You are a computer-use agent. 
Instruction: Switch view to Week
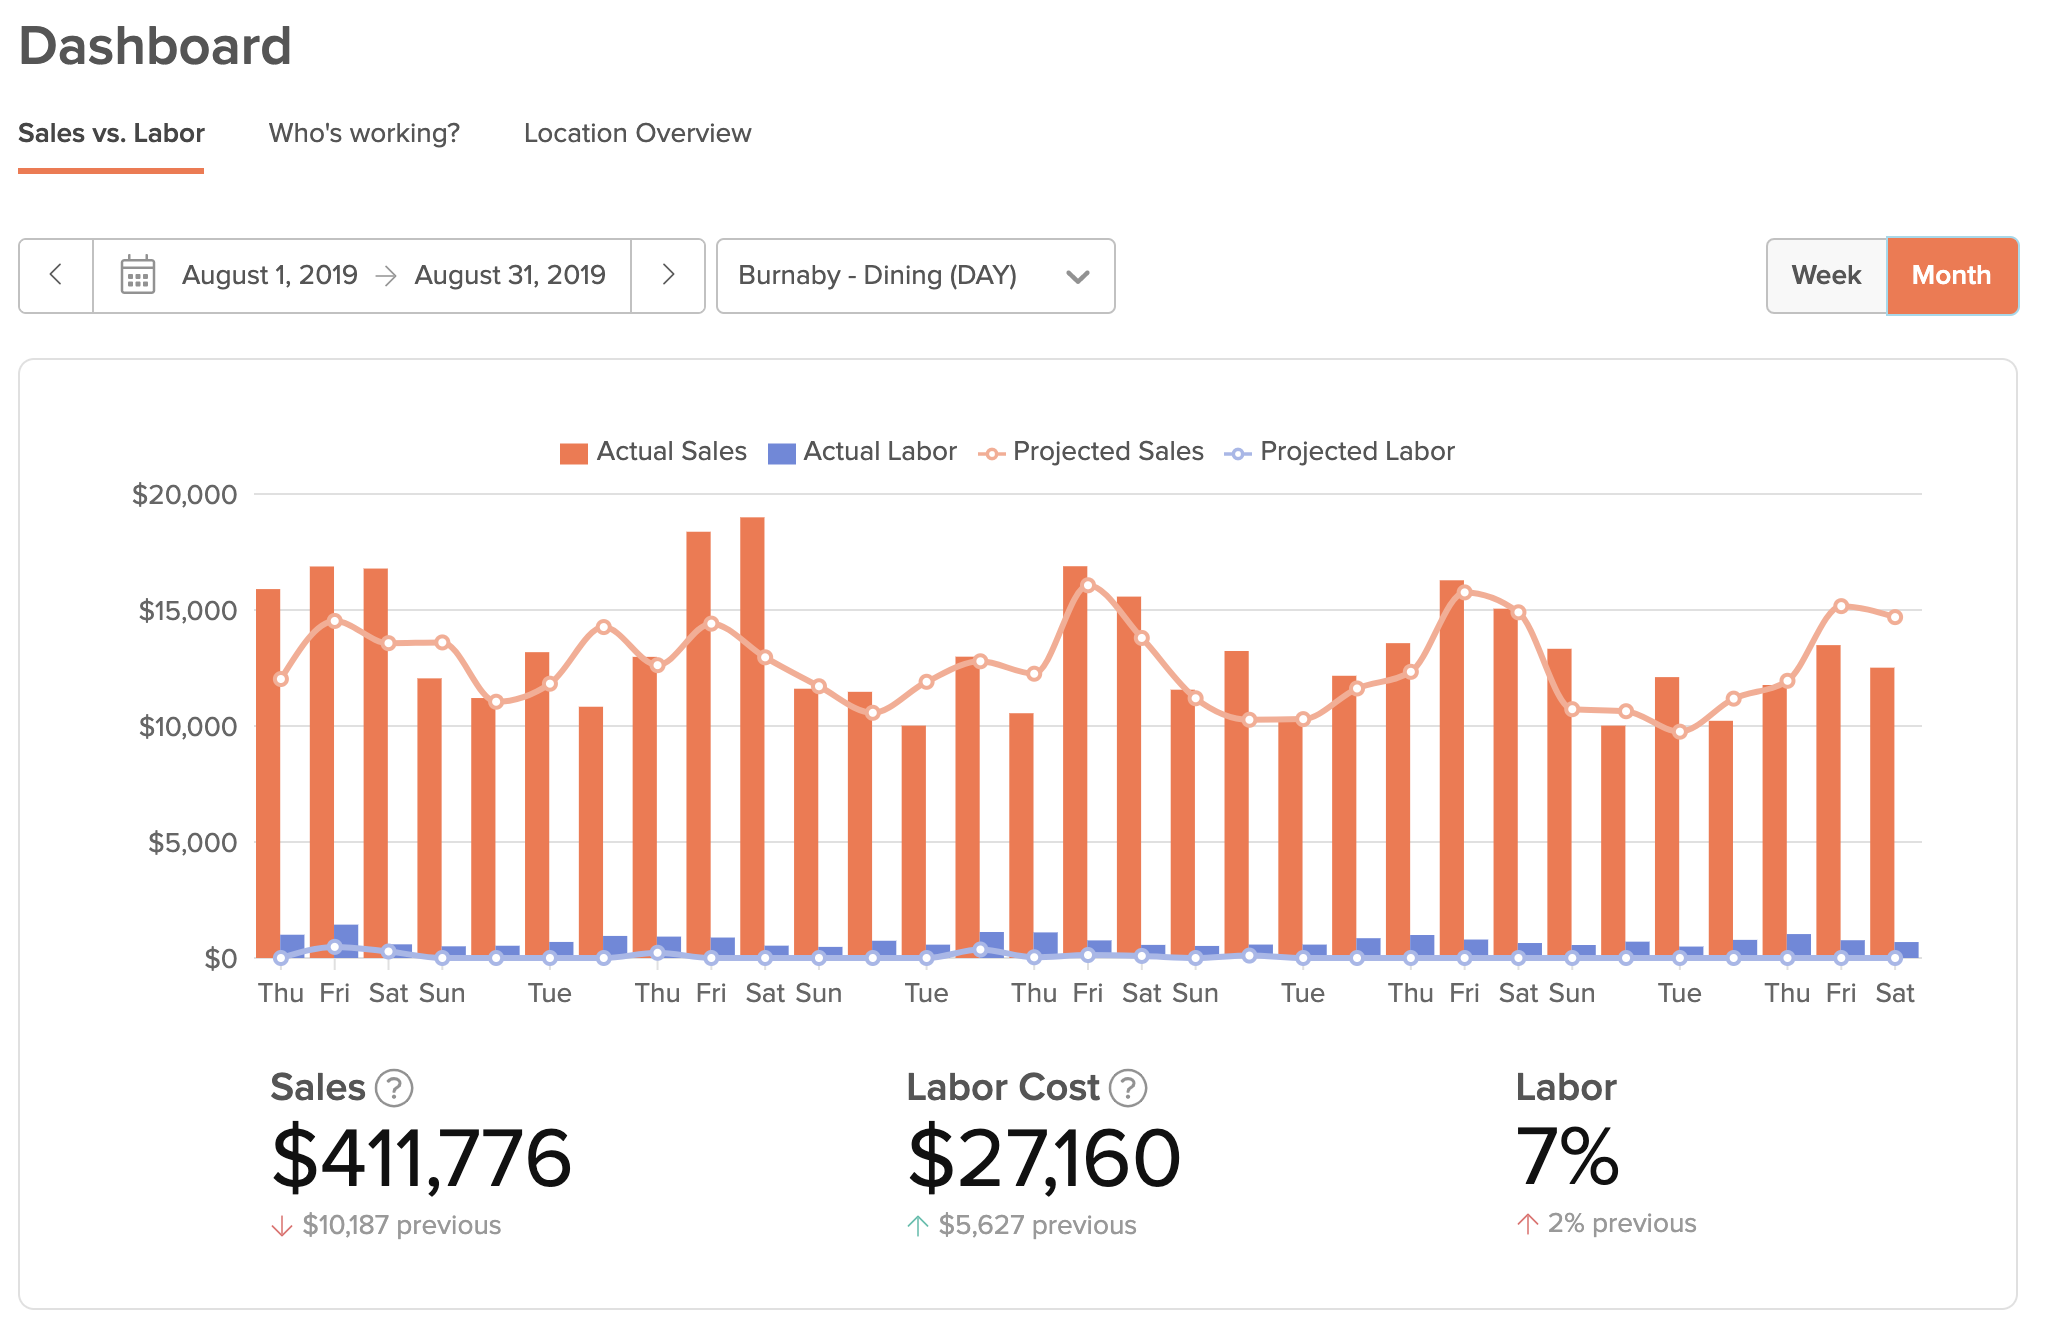tap(1826, 275)
